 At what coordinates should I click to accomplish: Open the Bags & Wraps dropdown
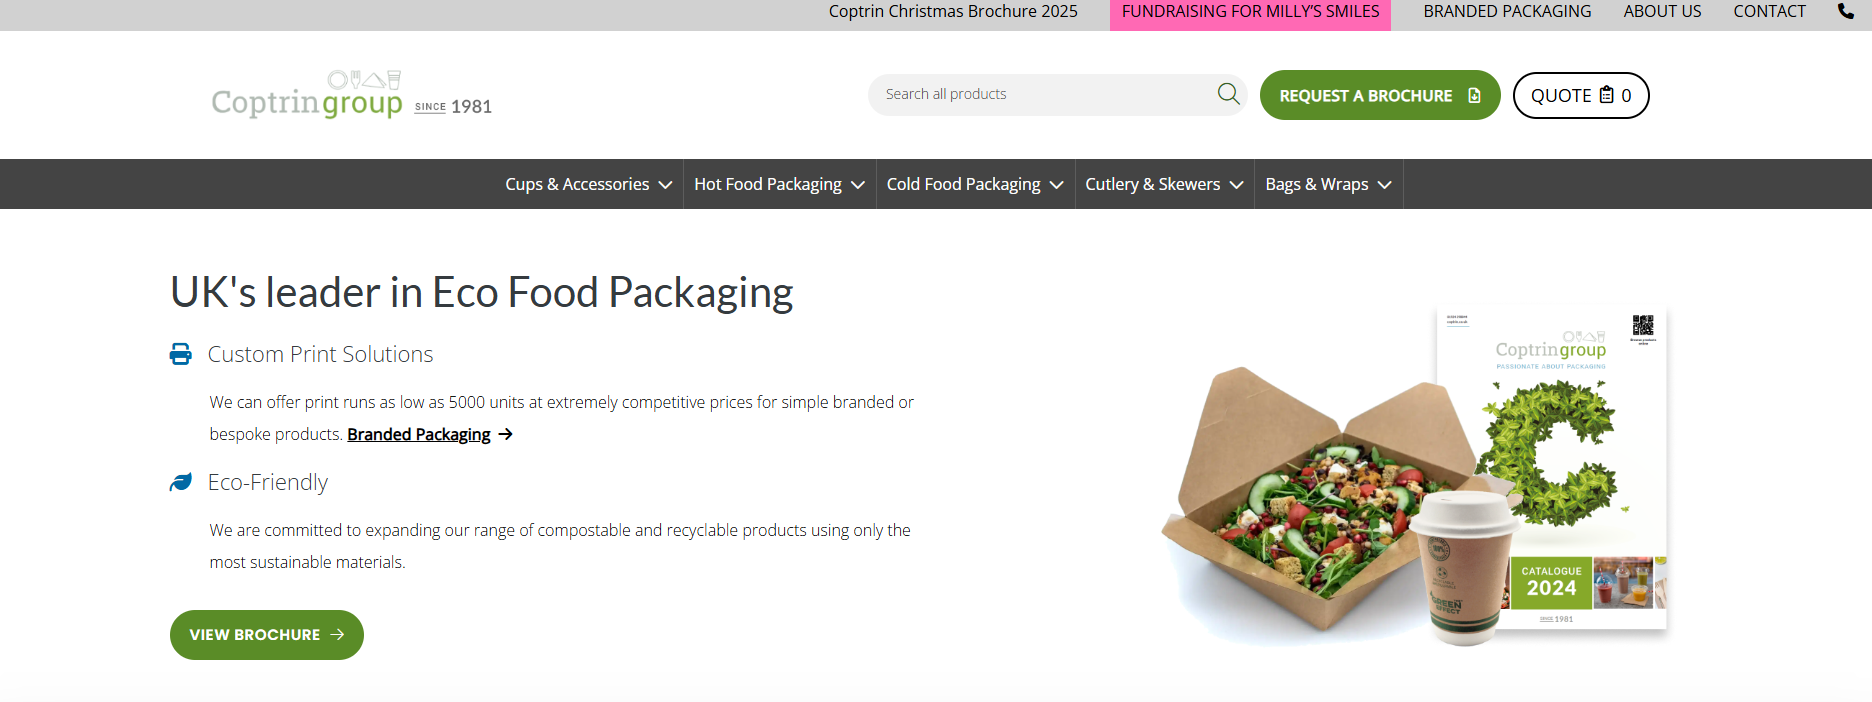(1328, 184)
